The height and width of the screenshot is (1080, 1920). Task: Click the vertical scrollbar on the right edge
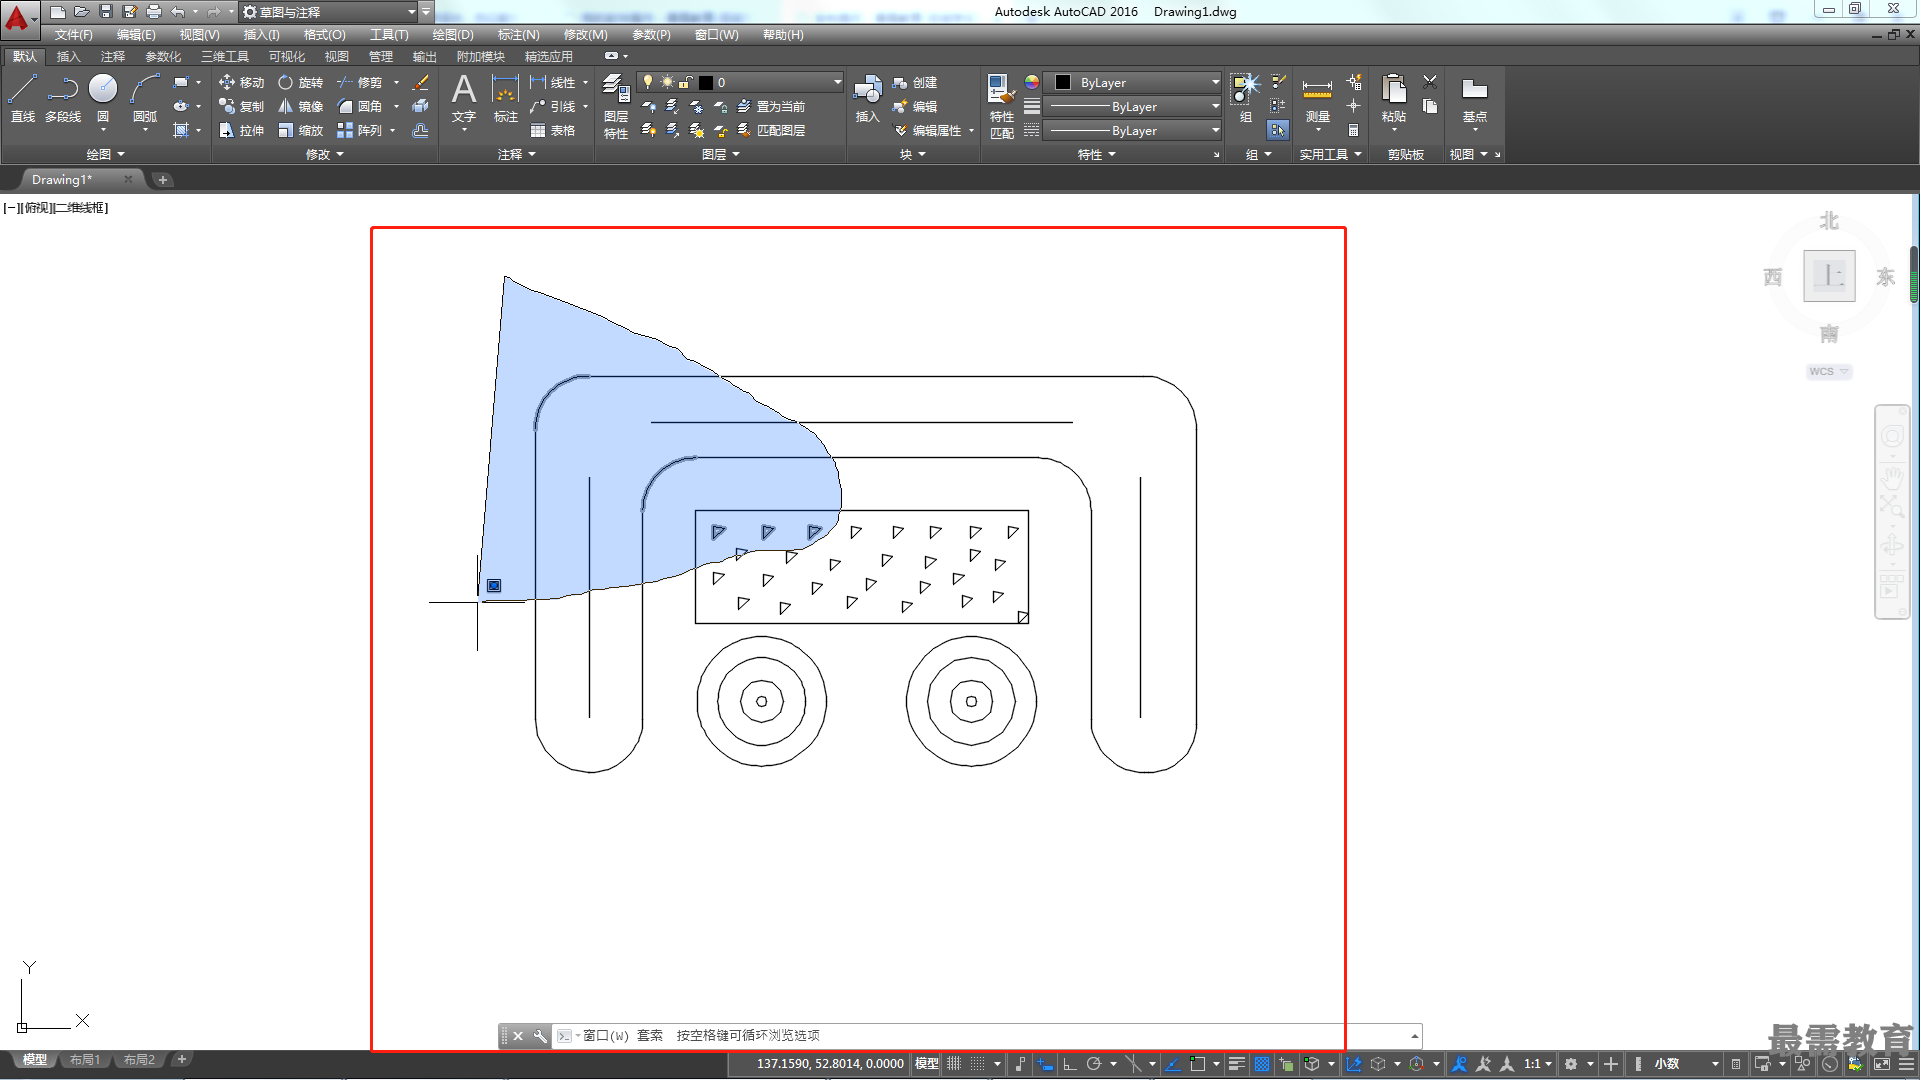pyautogui.click(x=1914, y=275)
